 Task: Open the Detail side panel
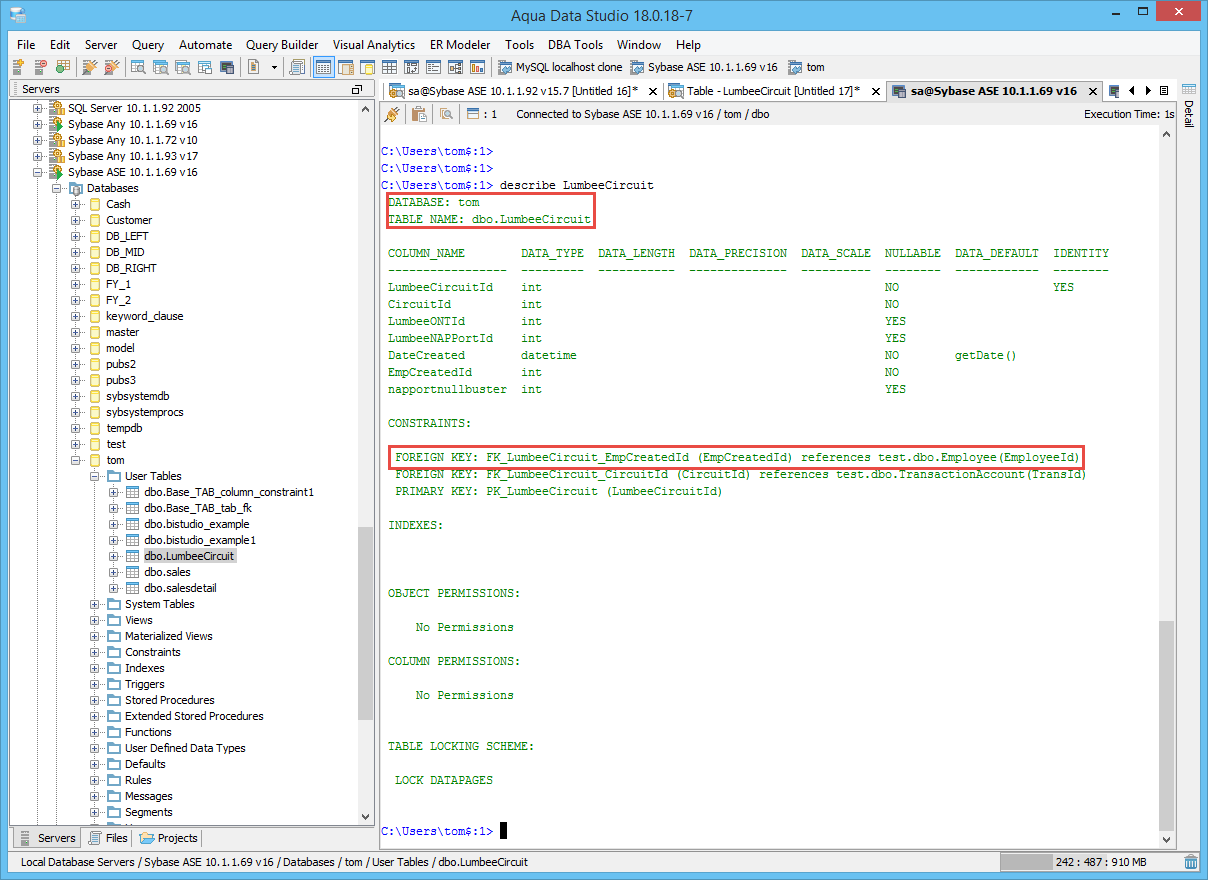click(1189, 106)
